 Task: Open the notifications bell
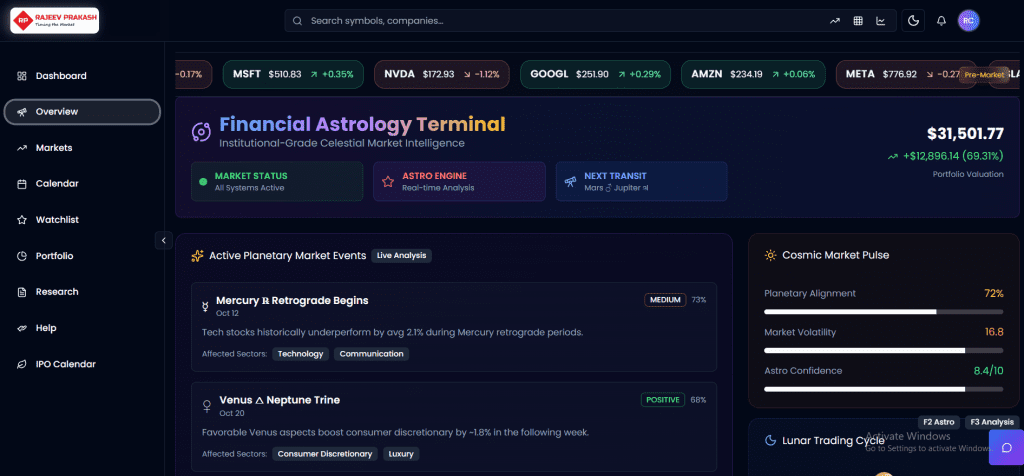tap(941, 20)
